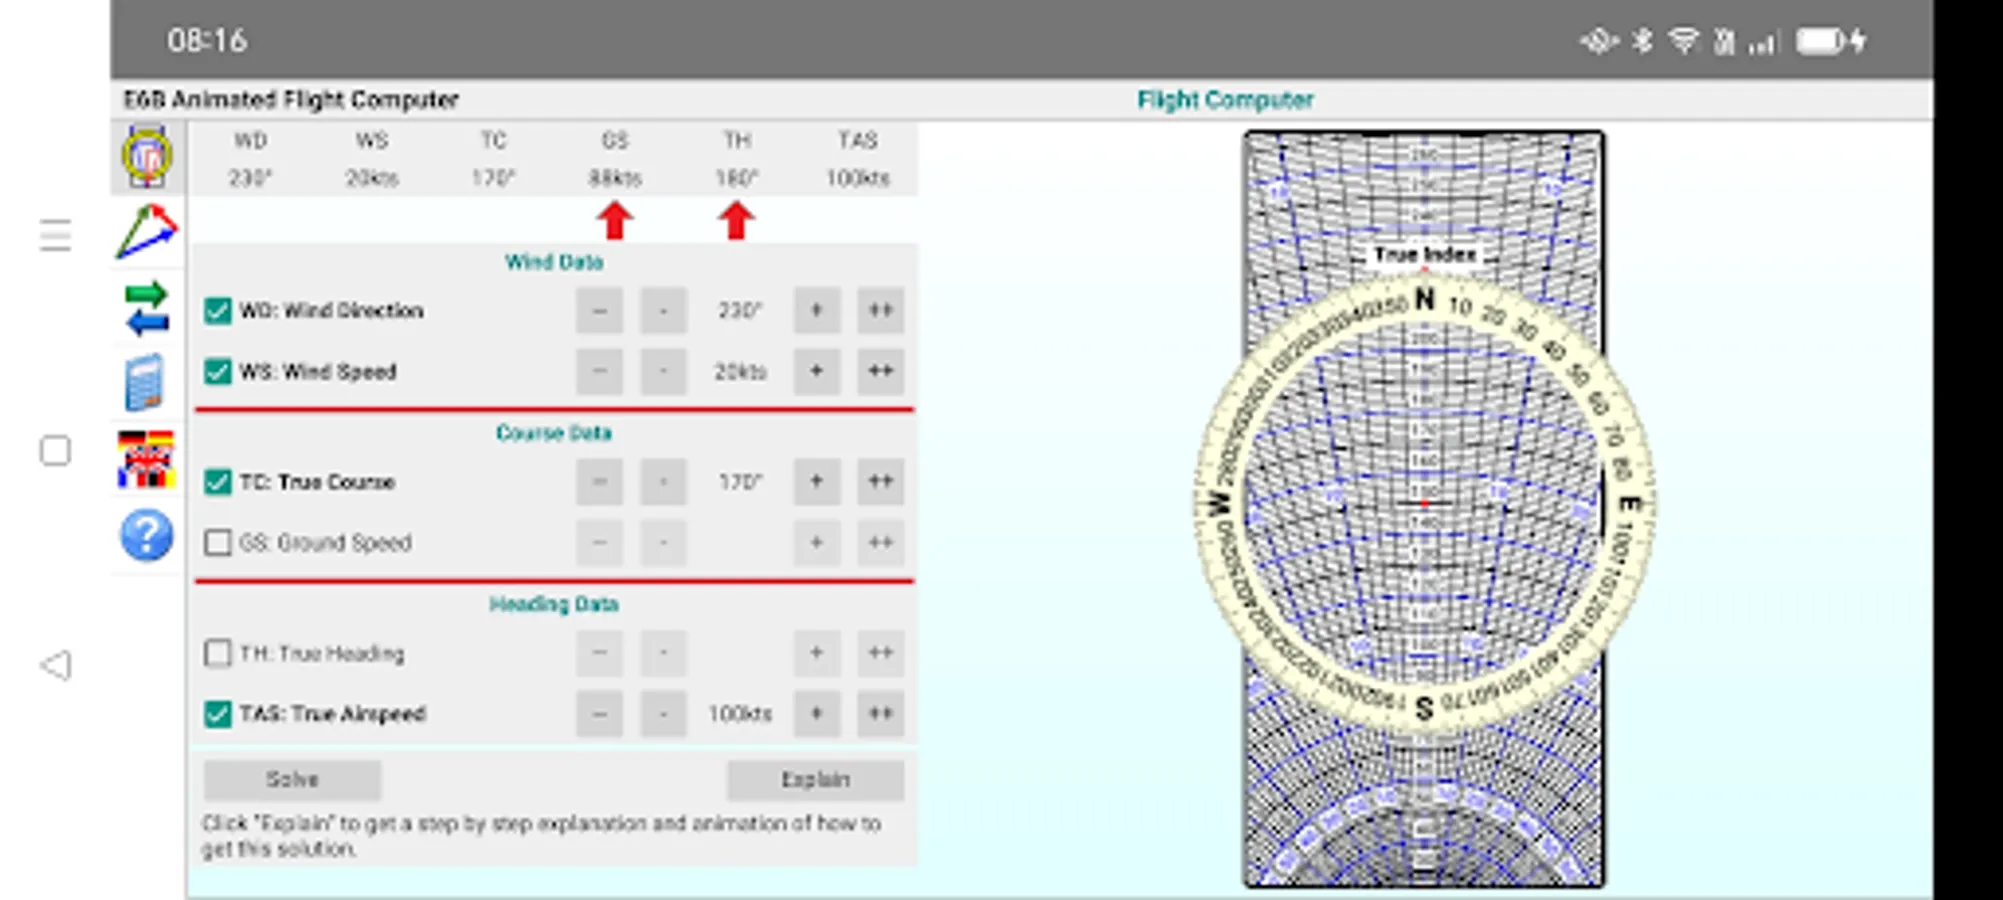Increase True Course by small step (+)

click(x=817, y=482)
